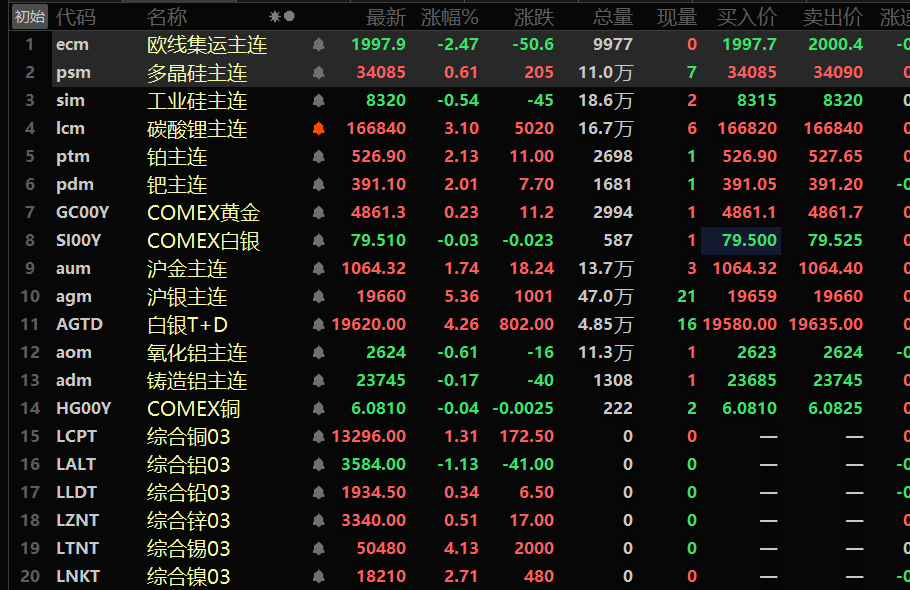Image resolution: width=910 pixels, height=590 pixels.
Task: Click the bell icon for 白银T+D
Action: (x=319, y=325)
